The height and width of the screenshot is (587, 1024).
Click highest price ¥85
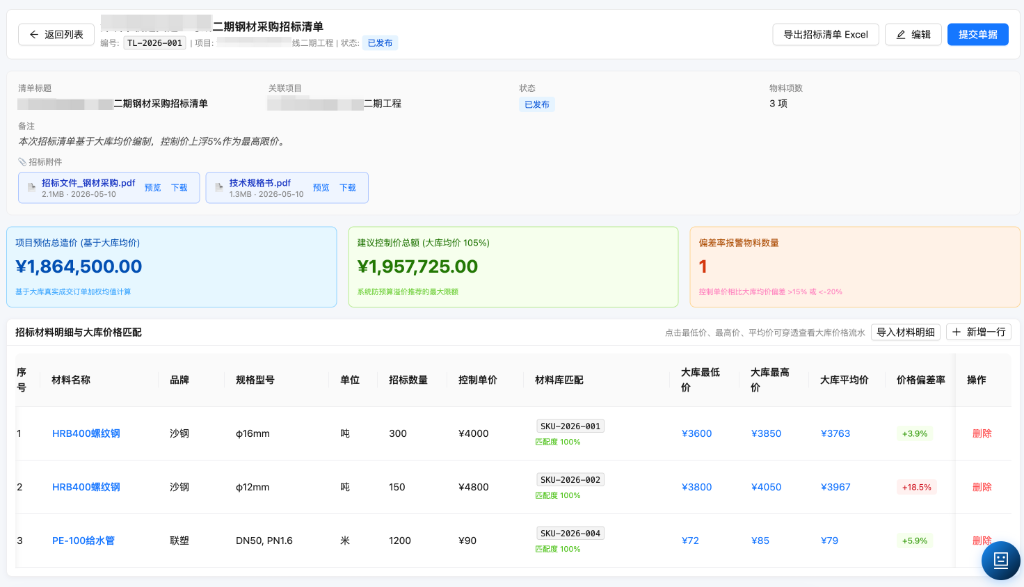[x=760, y=541]
